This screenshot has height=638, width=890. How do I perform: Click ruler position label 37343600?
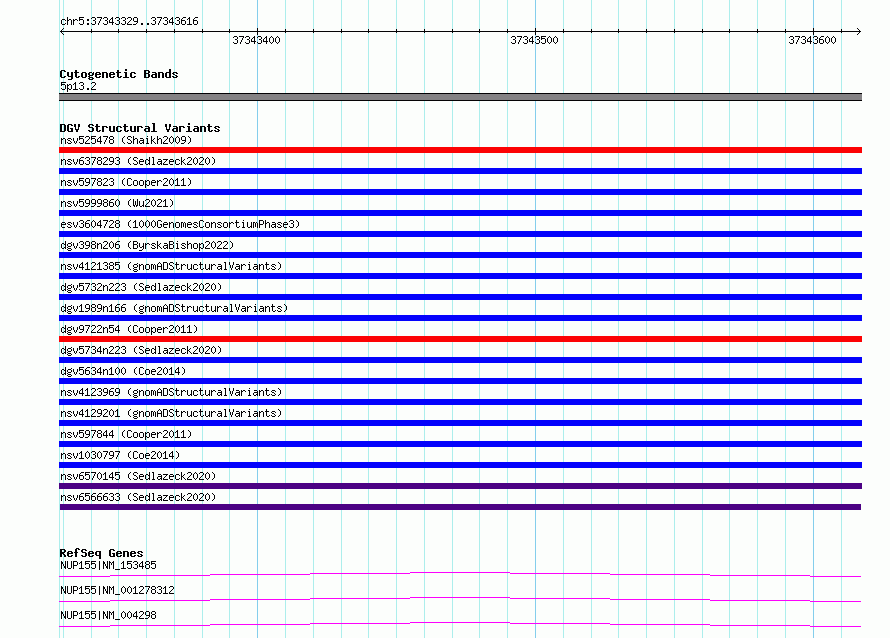point(812,40)
